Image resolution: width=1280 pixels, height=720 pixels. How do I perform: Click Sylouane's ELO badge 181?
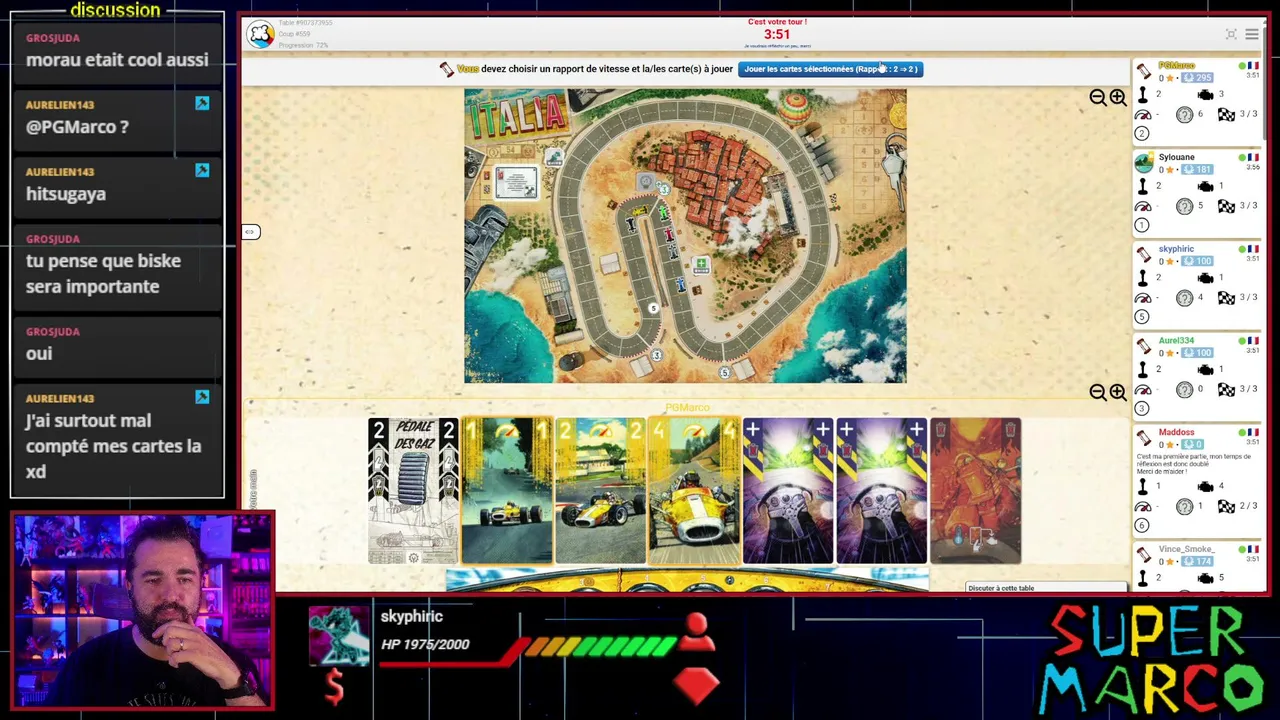point(1196,170)
